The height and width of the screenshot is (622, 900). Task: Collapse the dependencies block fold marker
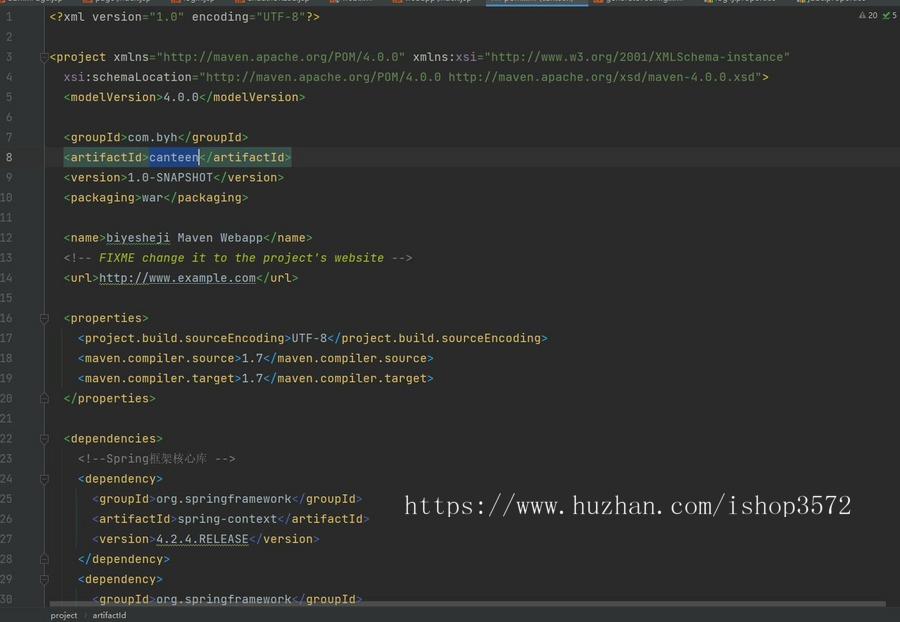[44, 438]
